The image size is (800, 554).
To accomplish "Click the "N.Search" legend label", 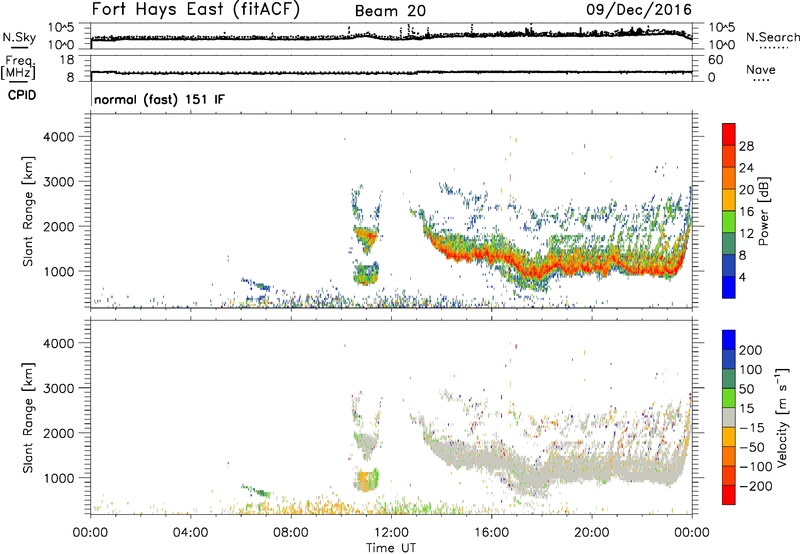I will [x=772, y=37].
